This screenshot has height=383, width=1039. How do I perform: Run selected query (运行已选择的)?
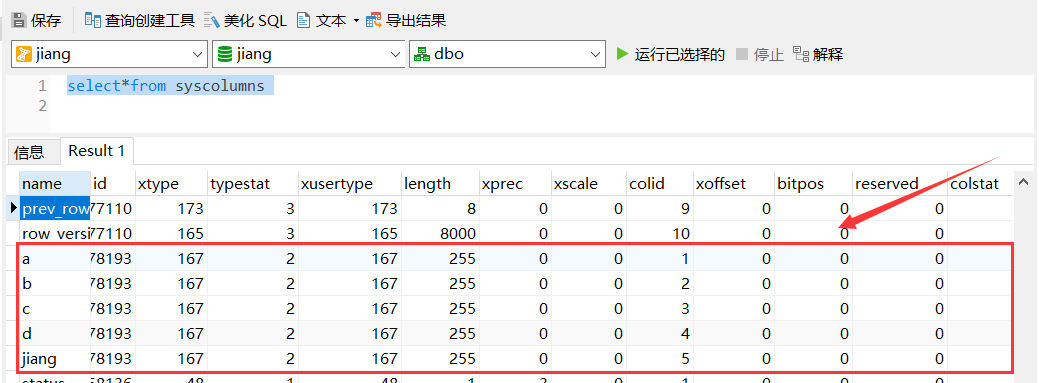click(x=671, y=54)
